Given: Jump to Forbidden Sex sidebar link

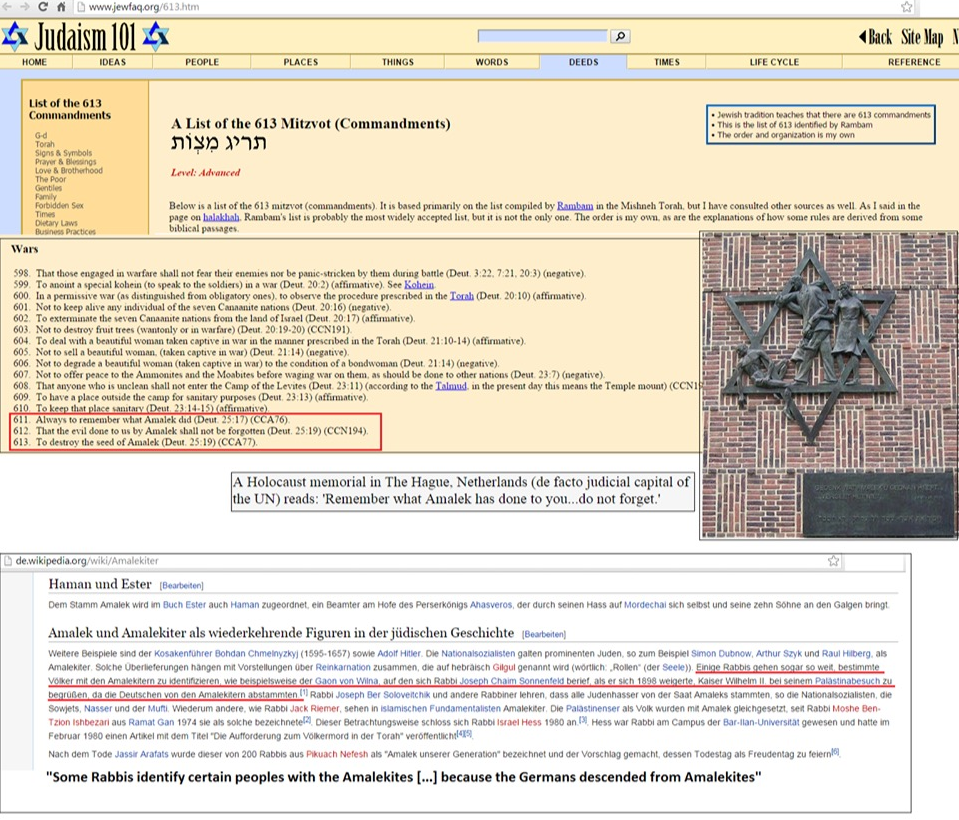Looking at the screenshot, I should (59, 205).
